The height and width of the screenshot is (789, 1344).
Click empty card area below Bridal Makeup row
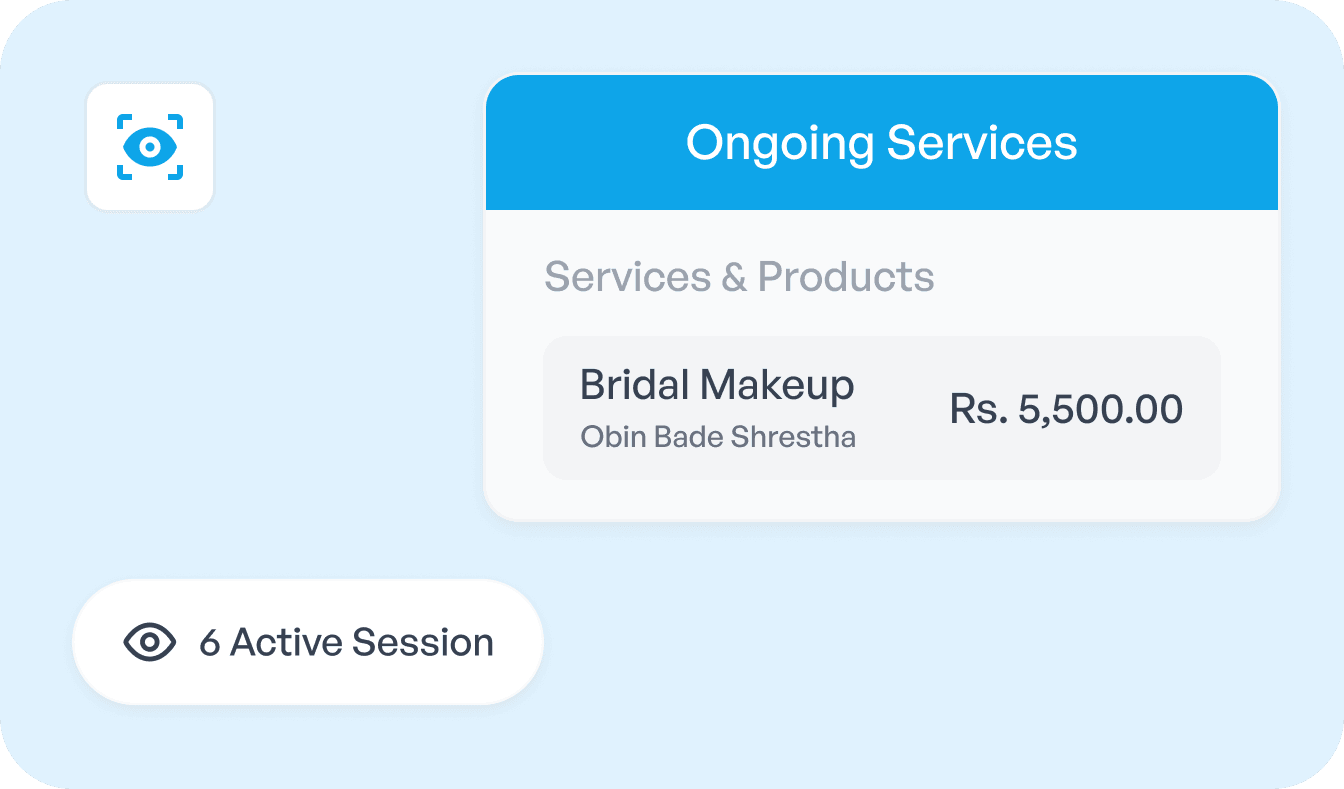tap(881, 499)
